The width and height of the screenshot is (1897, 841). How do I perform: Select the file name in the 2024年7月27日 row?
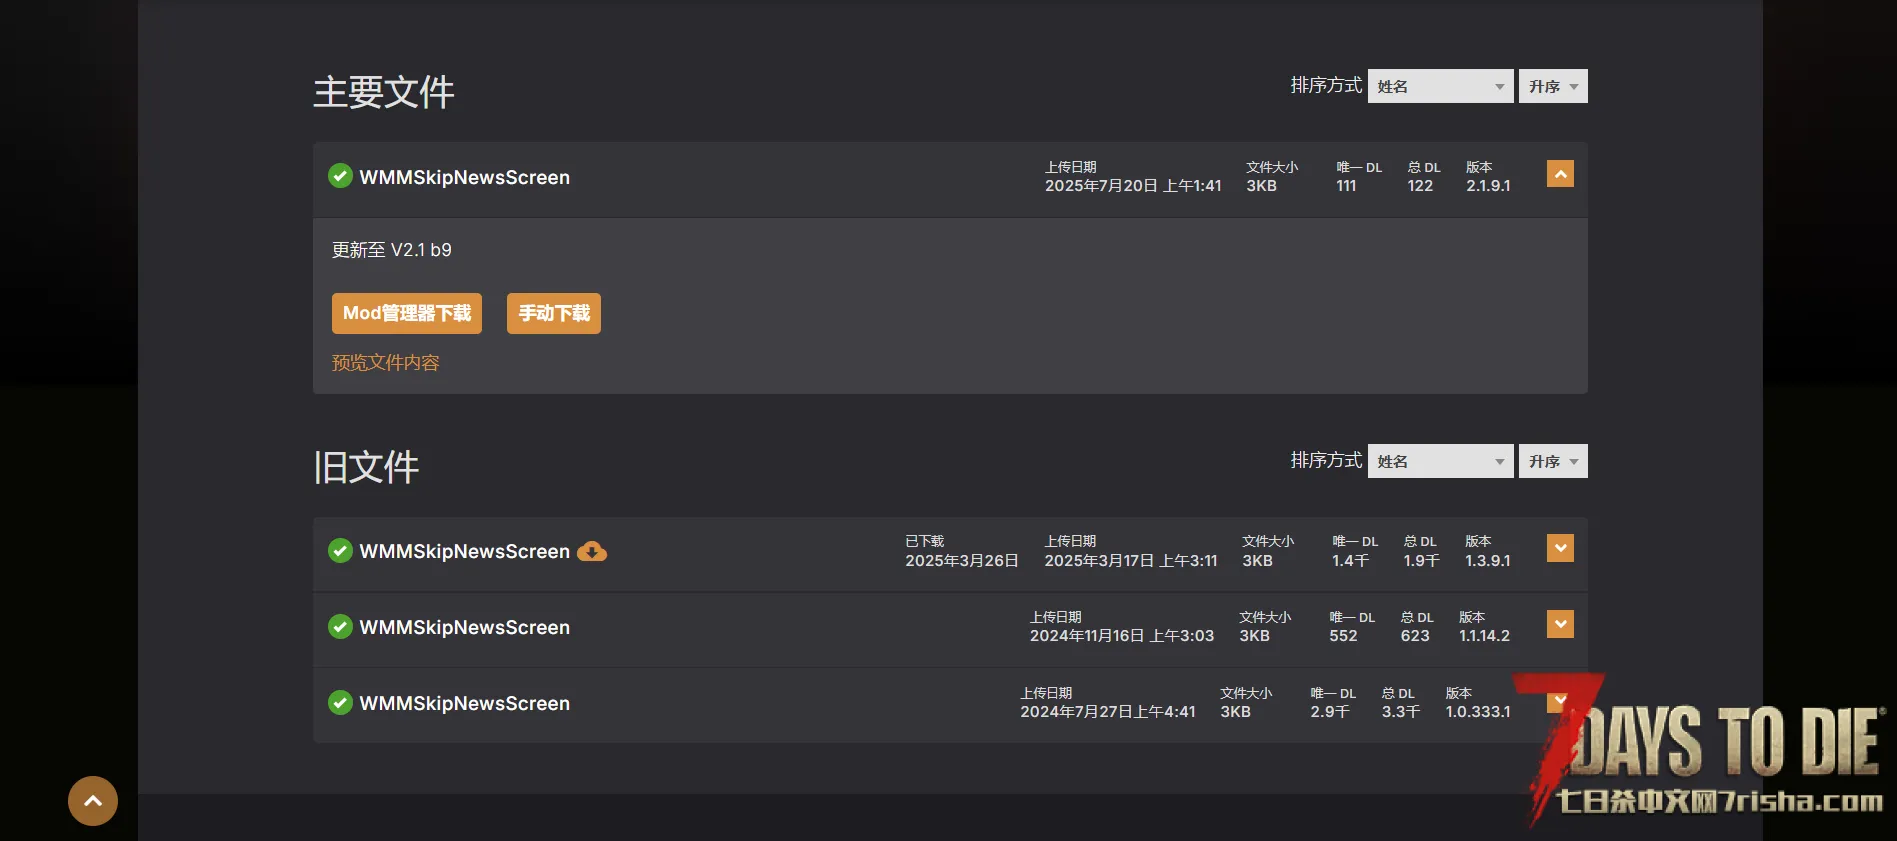click(465, 703)
